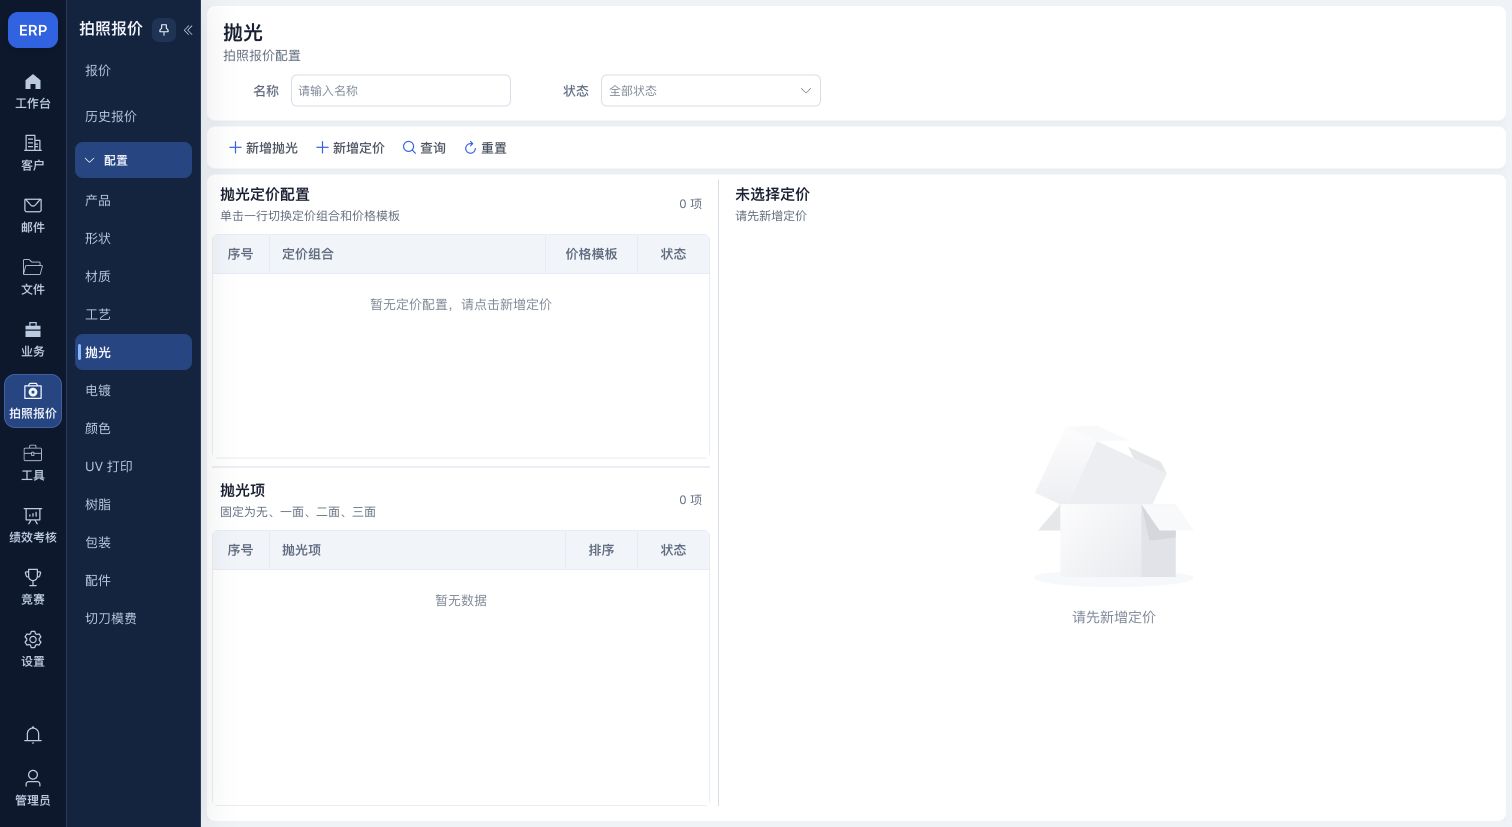Select 包装 in the config menu
1512x827 pixels.
coord(133,542)
